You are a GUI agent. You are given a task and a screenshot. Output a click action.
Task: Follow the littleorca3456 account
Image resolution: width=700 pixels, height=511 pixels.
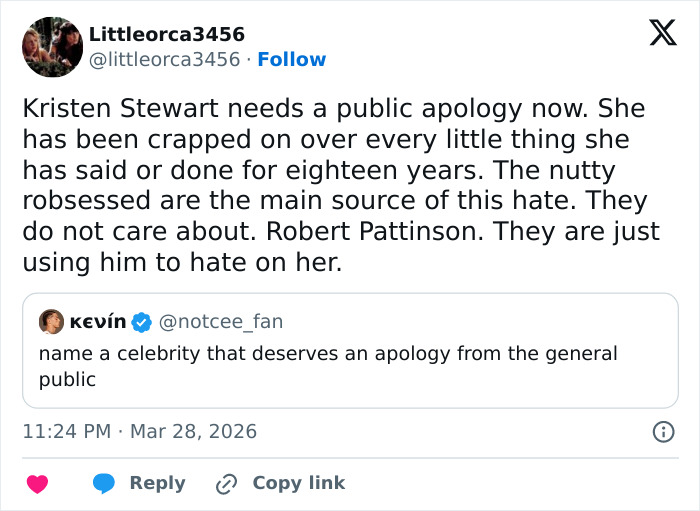click(291, 60)
